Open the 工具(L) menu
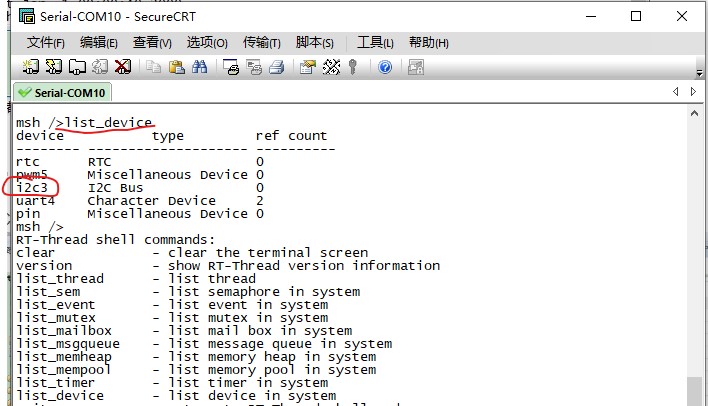708x406 pixels. coord(375,42)
